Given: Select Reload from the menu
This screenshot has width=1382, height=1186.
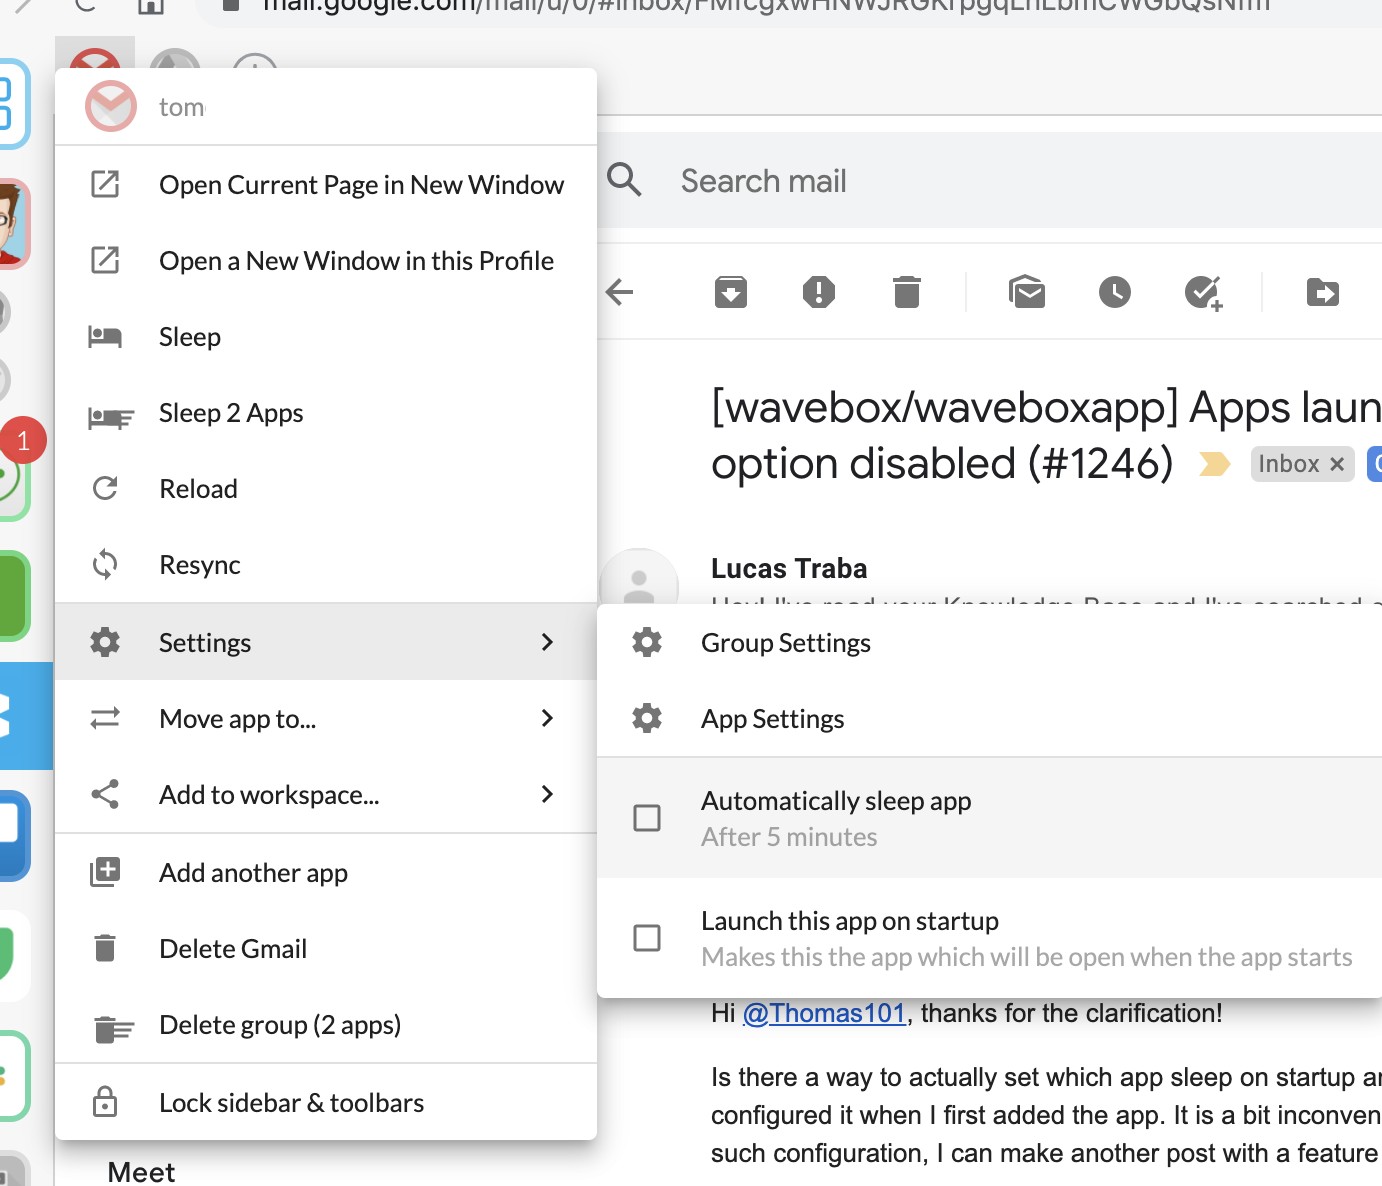Looking at the screenshot, I should pyautogui.click(x=198, y=488).
